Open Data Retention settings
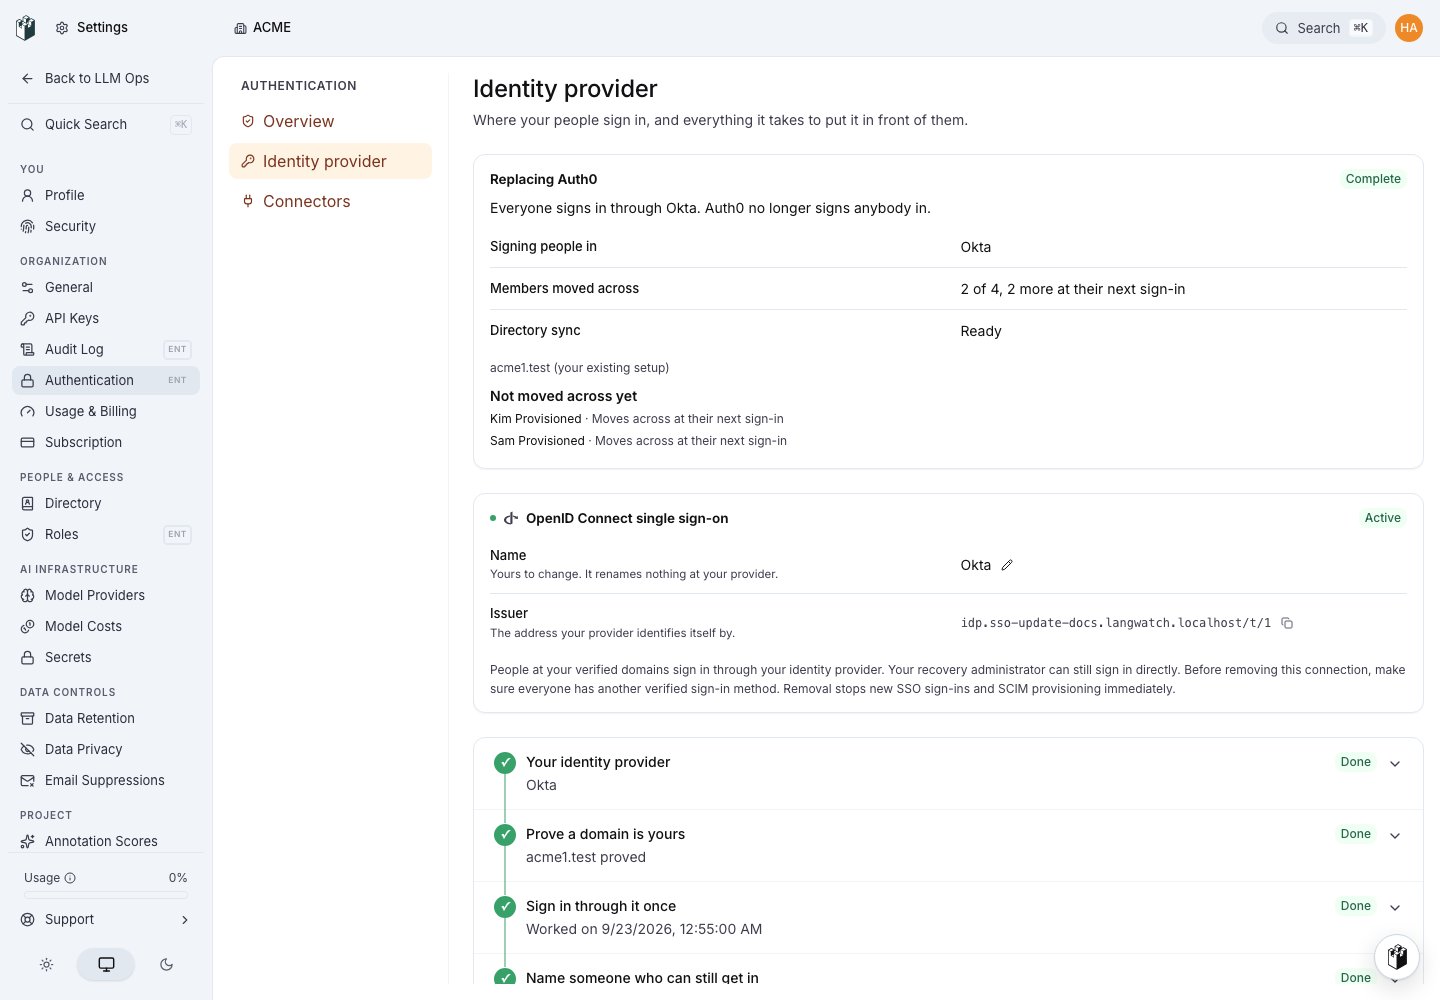This screenshot has height=1000, width=1440. pos(106,718)
